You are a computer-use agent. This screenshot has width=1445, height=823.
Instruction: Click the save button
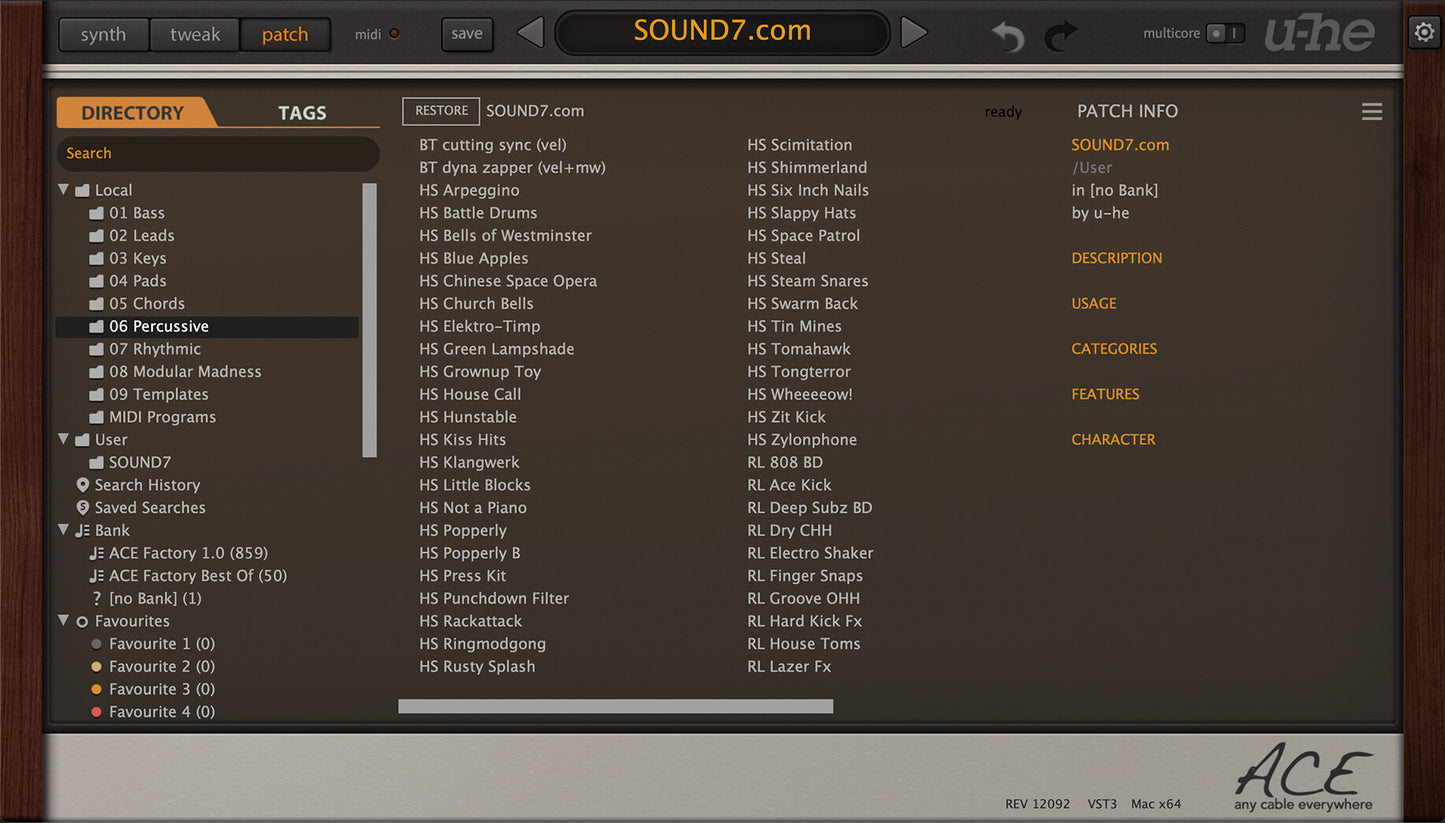[x=467, y=34]
